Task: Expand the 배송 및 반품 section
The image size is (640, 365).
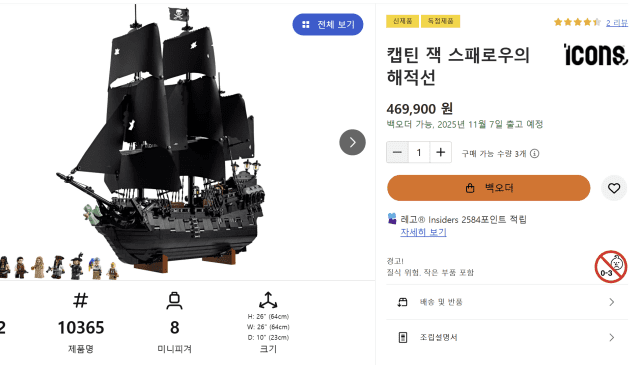Action: pos(507,302)
